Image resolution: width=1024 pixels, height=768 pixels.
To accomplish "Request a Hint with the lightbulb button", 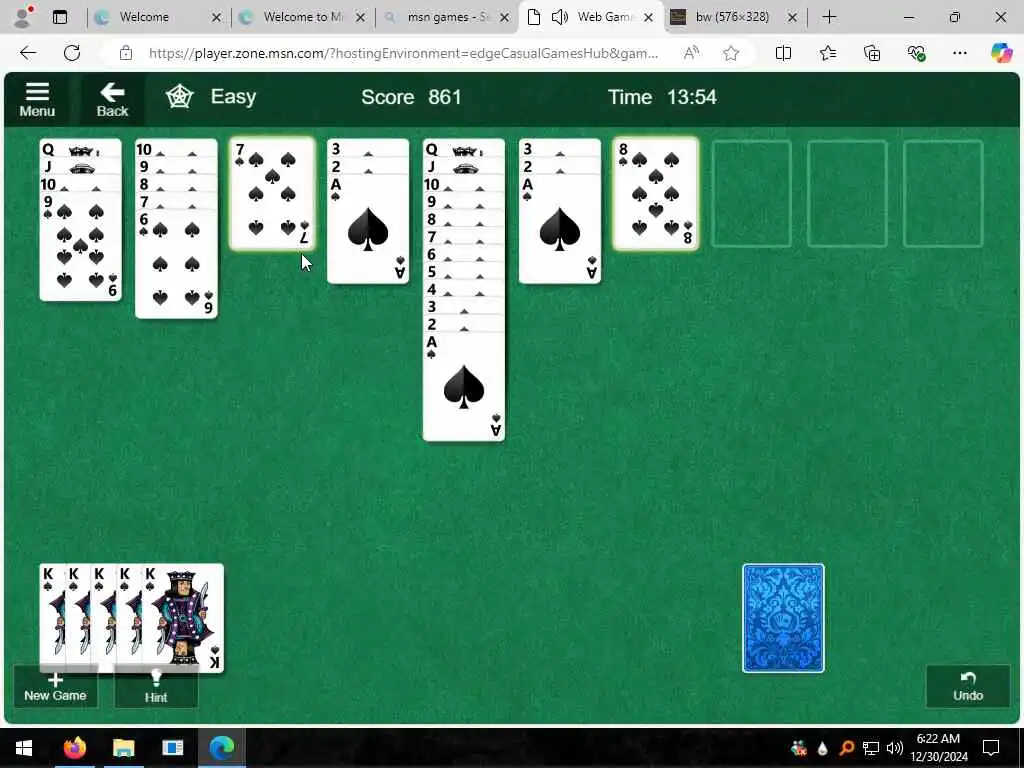I will (x=156, y=687).
